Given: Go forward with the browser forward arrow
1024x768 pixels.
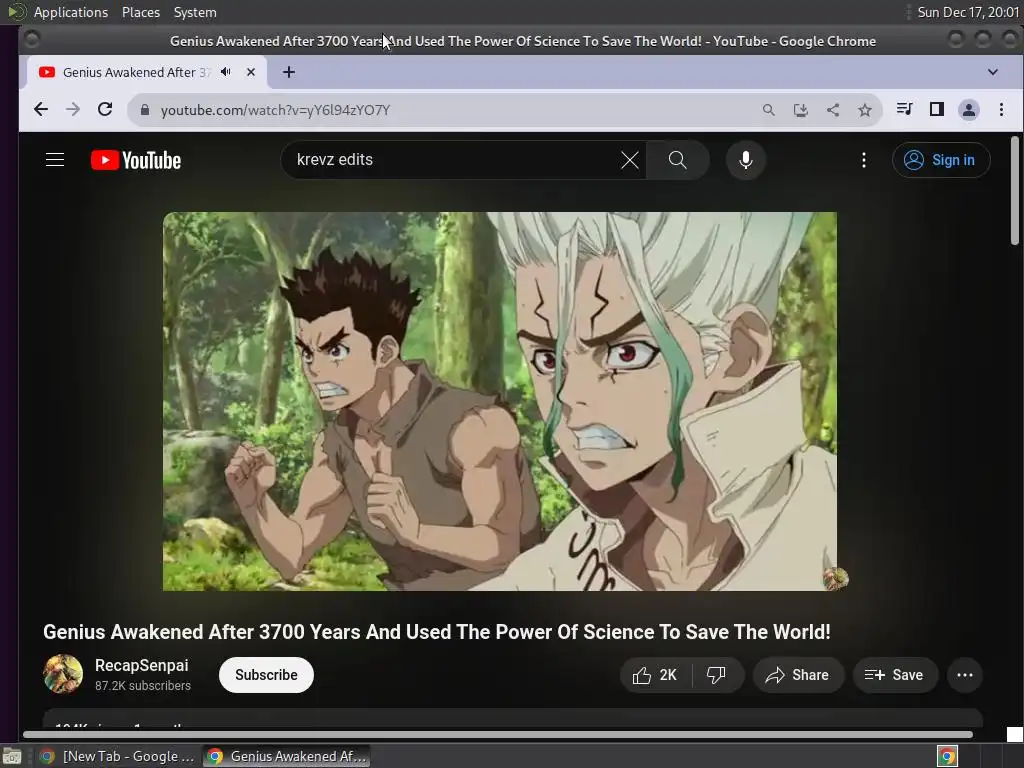Looking at the screenshot, I should (72, 110).
